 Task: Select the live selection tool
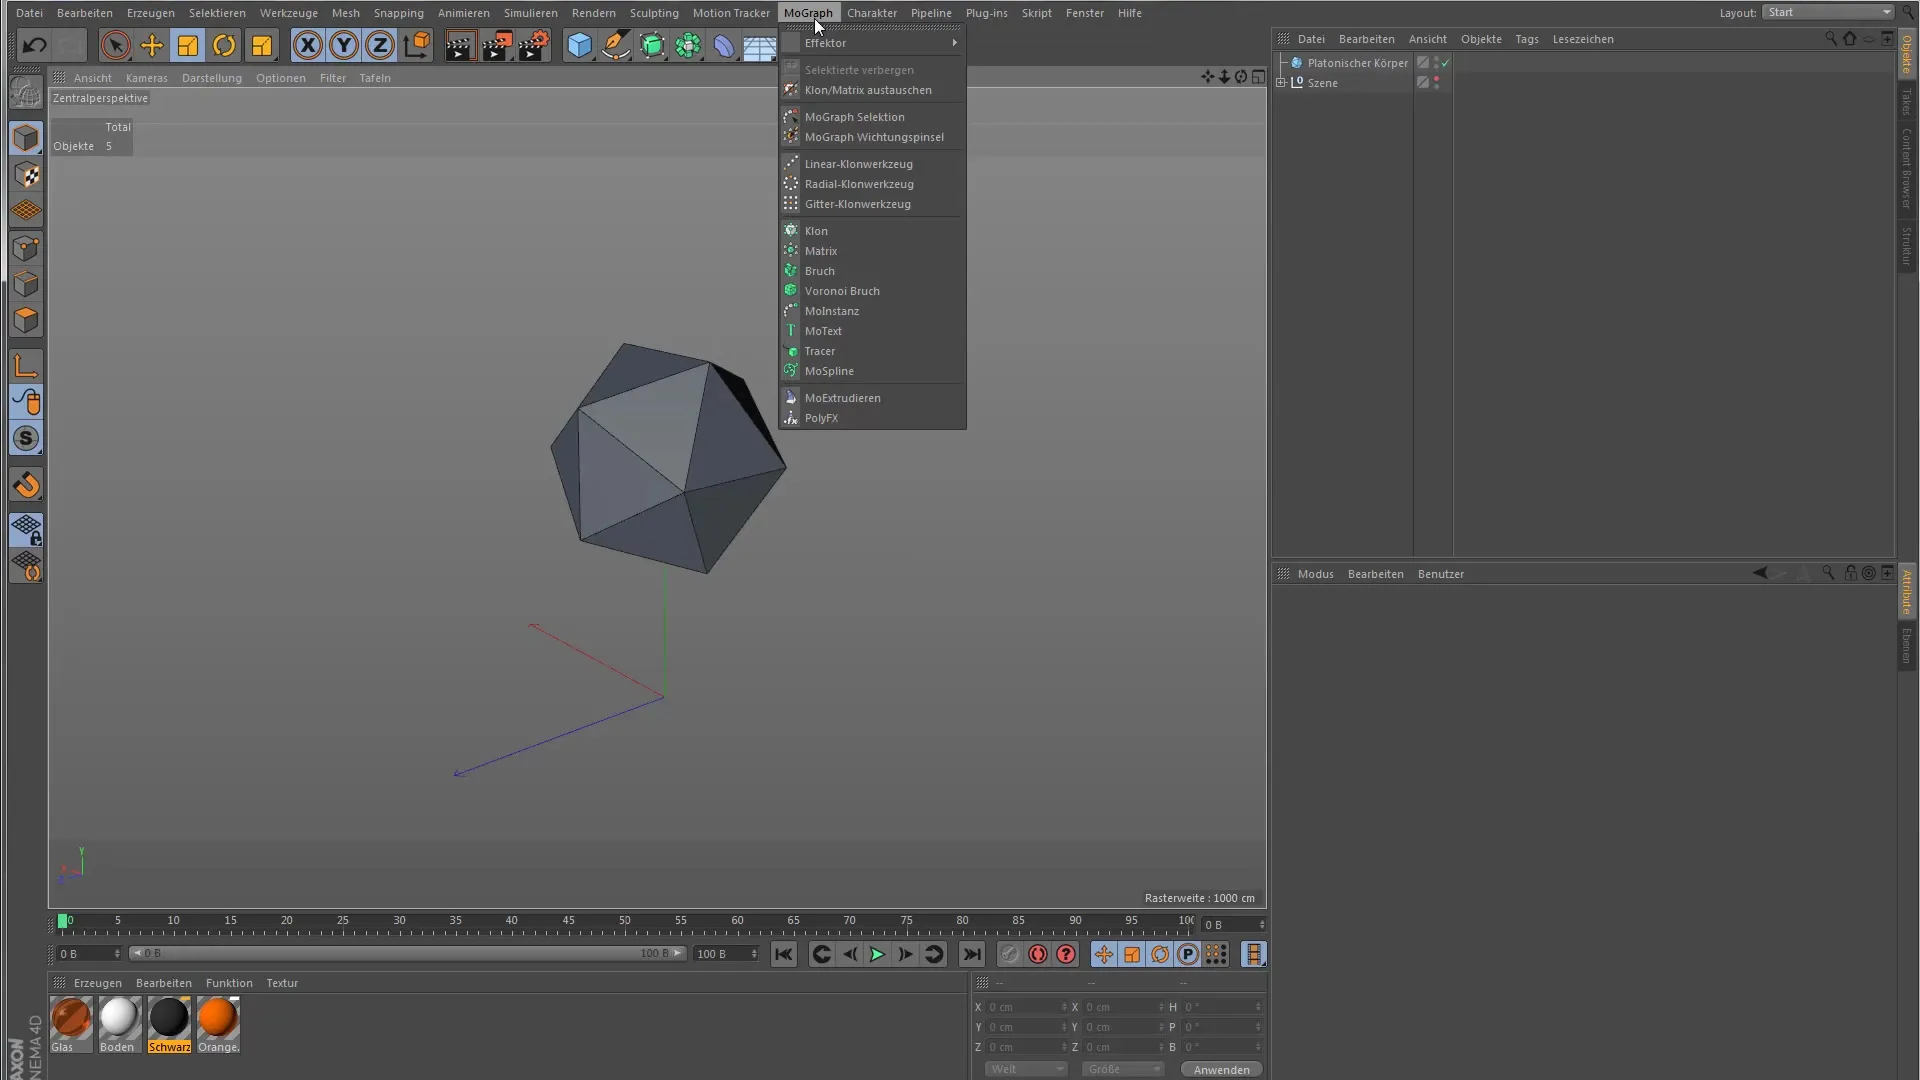click(115, 45)
